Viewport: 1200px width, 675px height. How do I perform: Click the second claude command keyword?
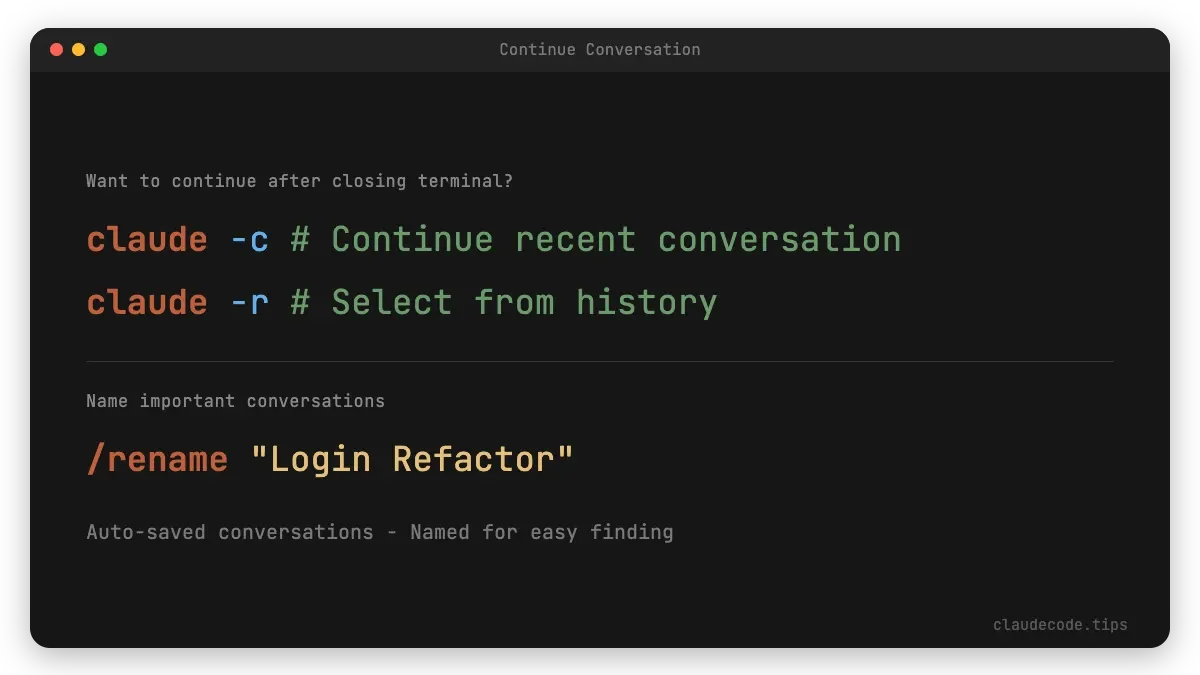point(146,302)
